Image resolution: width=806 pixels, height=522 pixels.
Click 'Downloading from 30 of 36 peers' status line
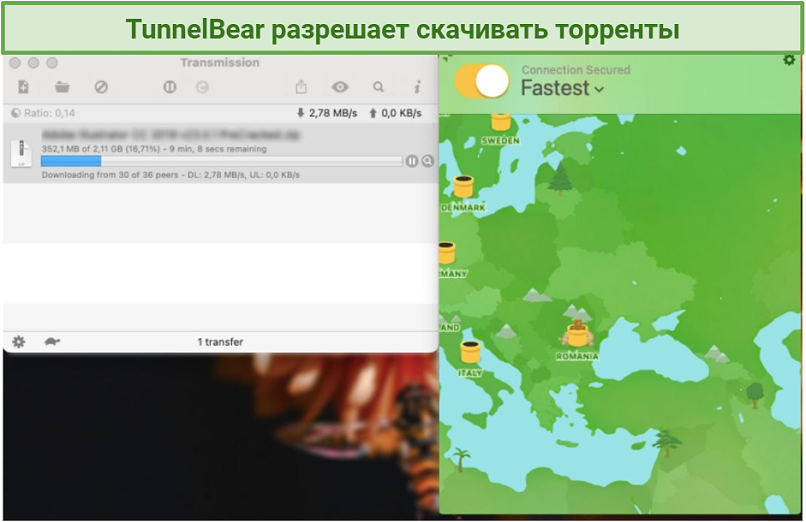click(x=171, y=175)
